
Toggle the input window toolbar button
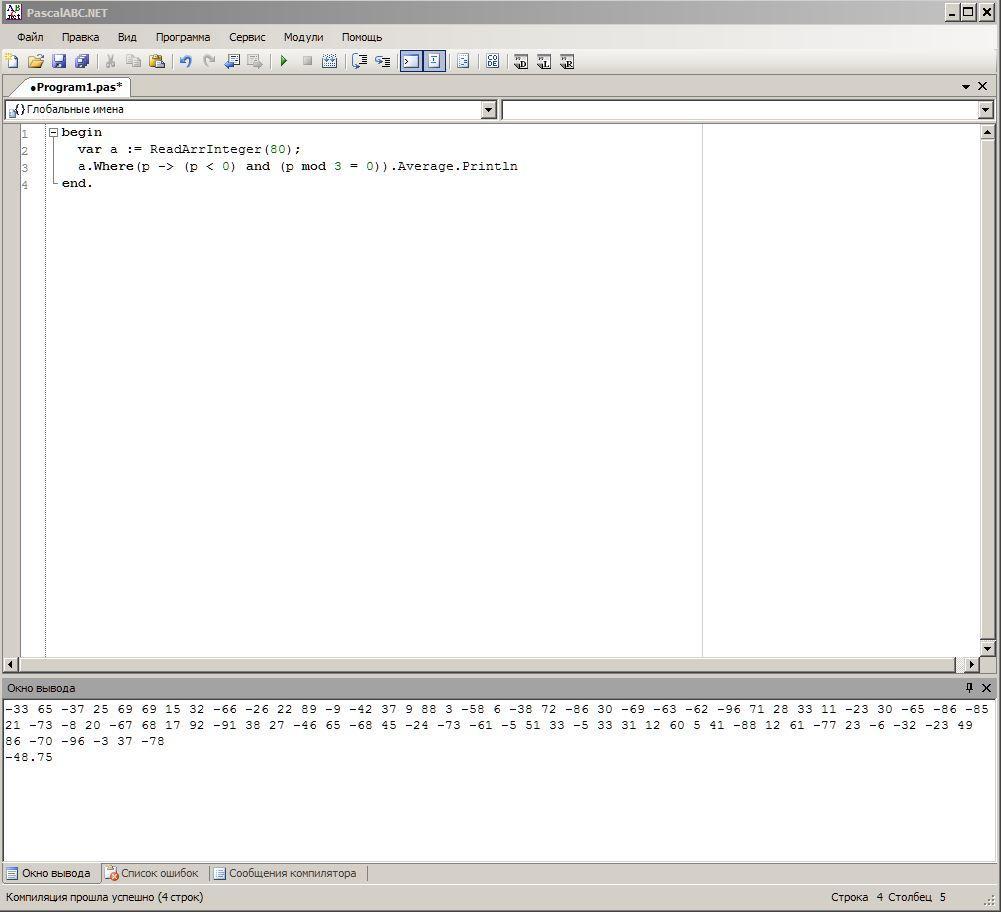click(434, 62)
